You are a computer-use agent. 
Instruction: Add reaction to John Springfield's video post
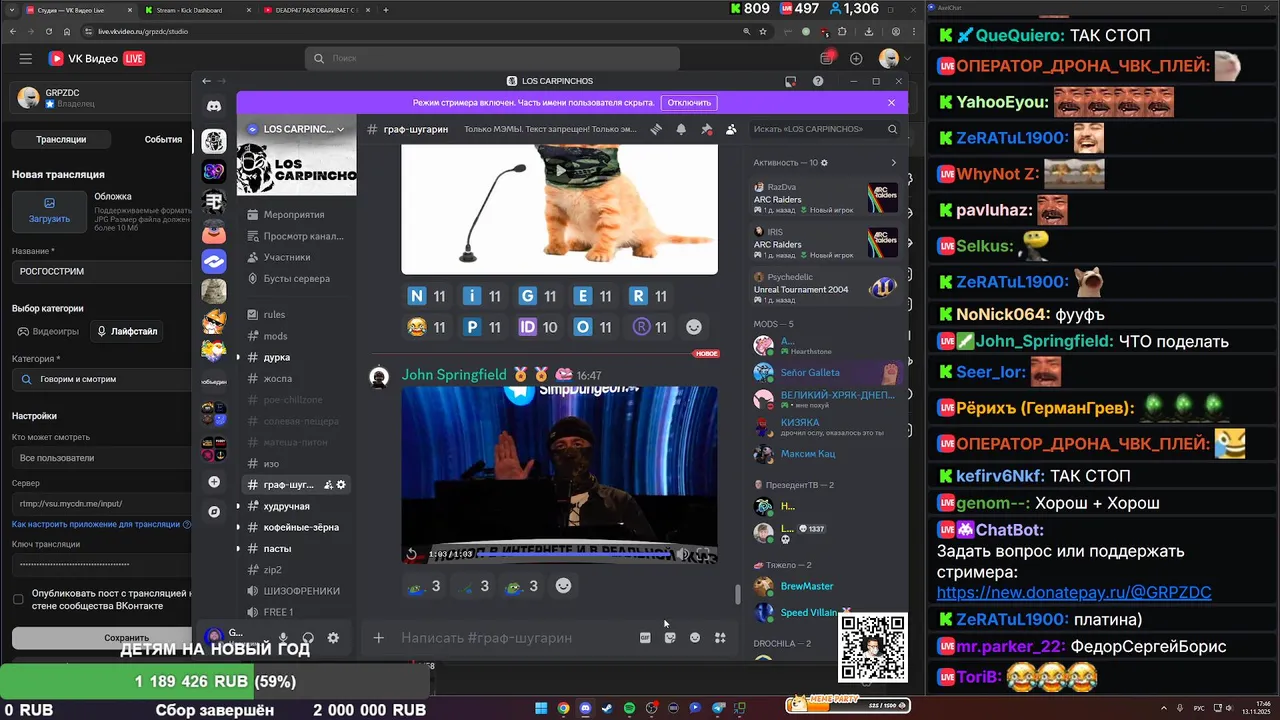tap(564, 586)
